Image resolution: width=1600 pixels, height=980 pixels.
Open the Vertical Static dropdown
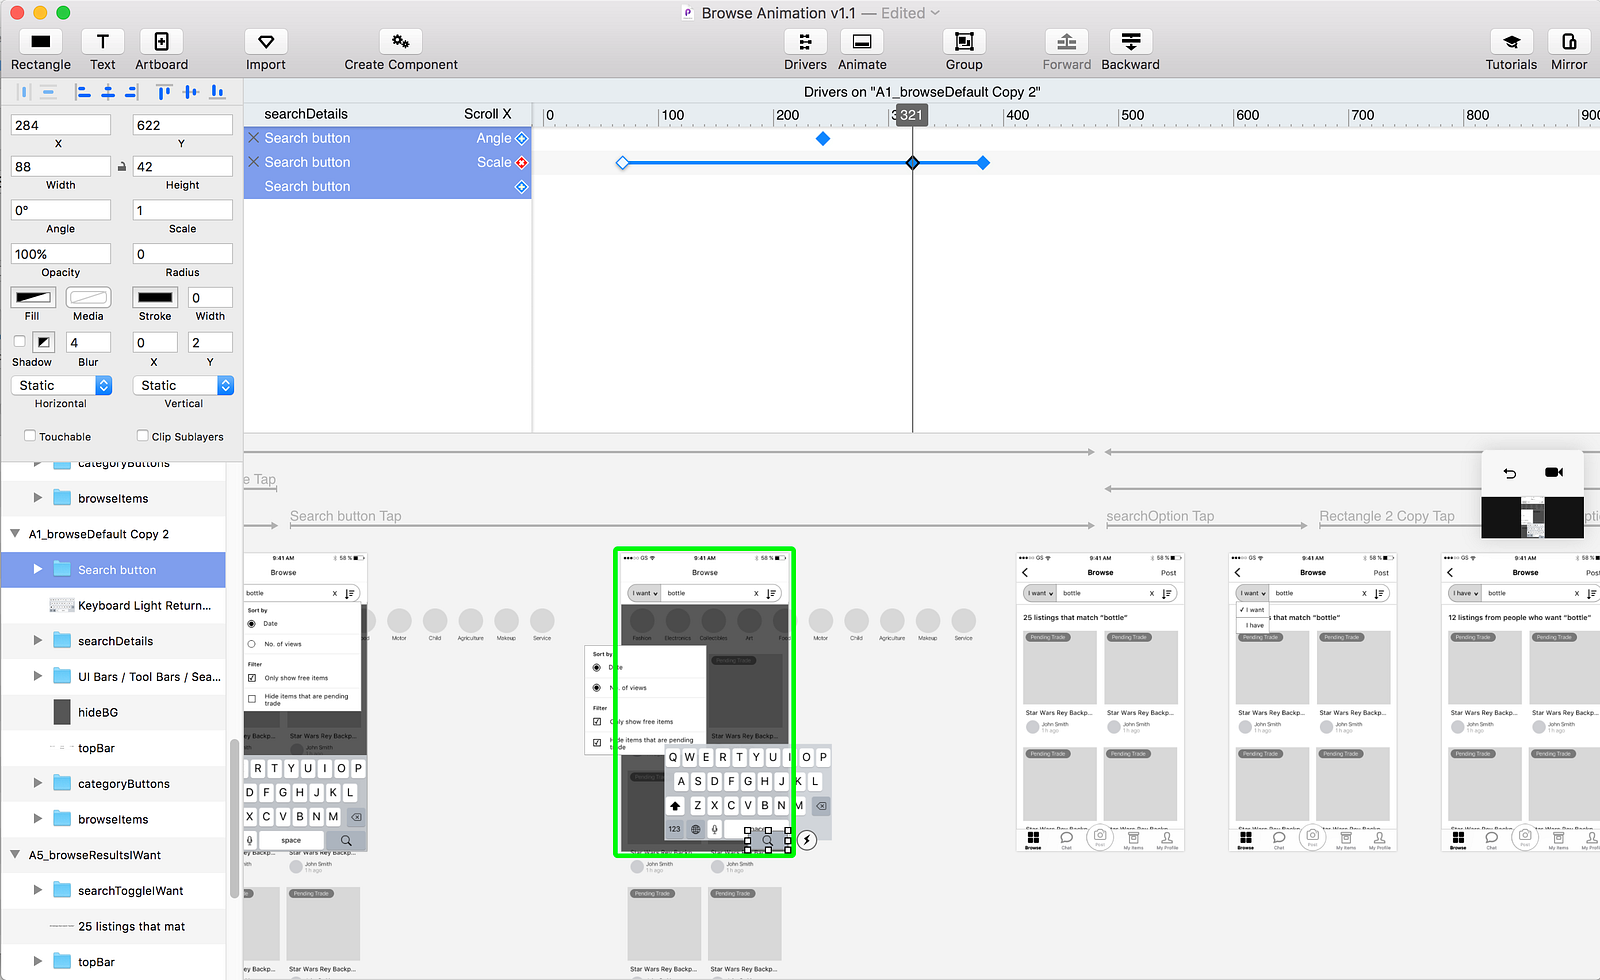coord(183,385)
